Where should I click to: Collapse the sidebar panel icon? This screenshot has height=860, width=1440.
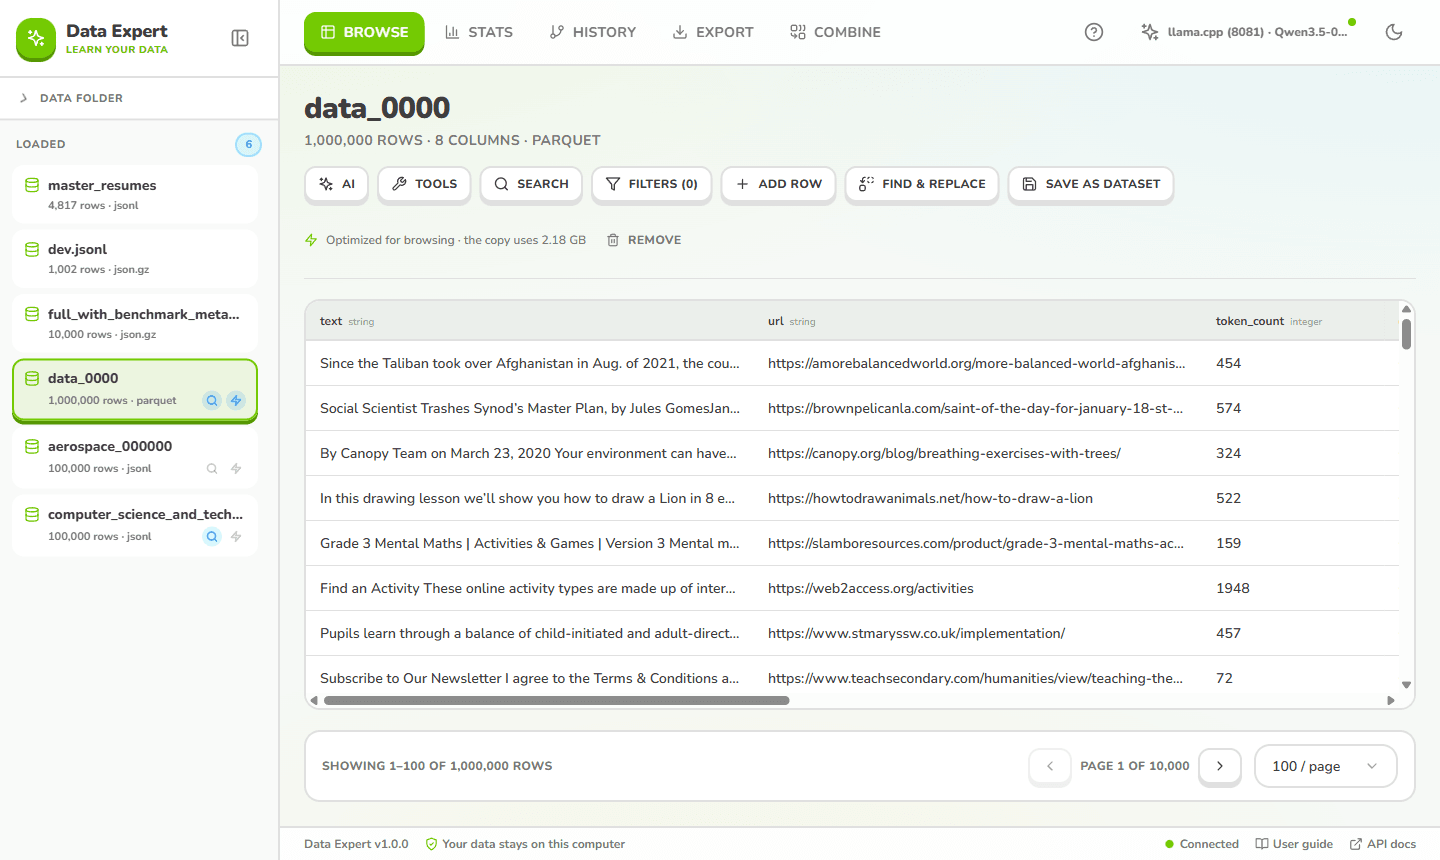(x=240, y=38)
